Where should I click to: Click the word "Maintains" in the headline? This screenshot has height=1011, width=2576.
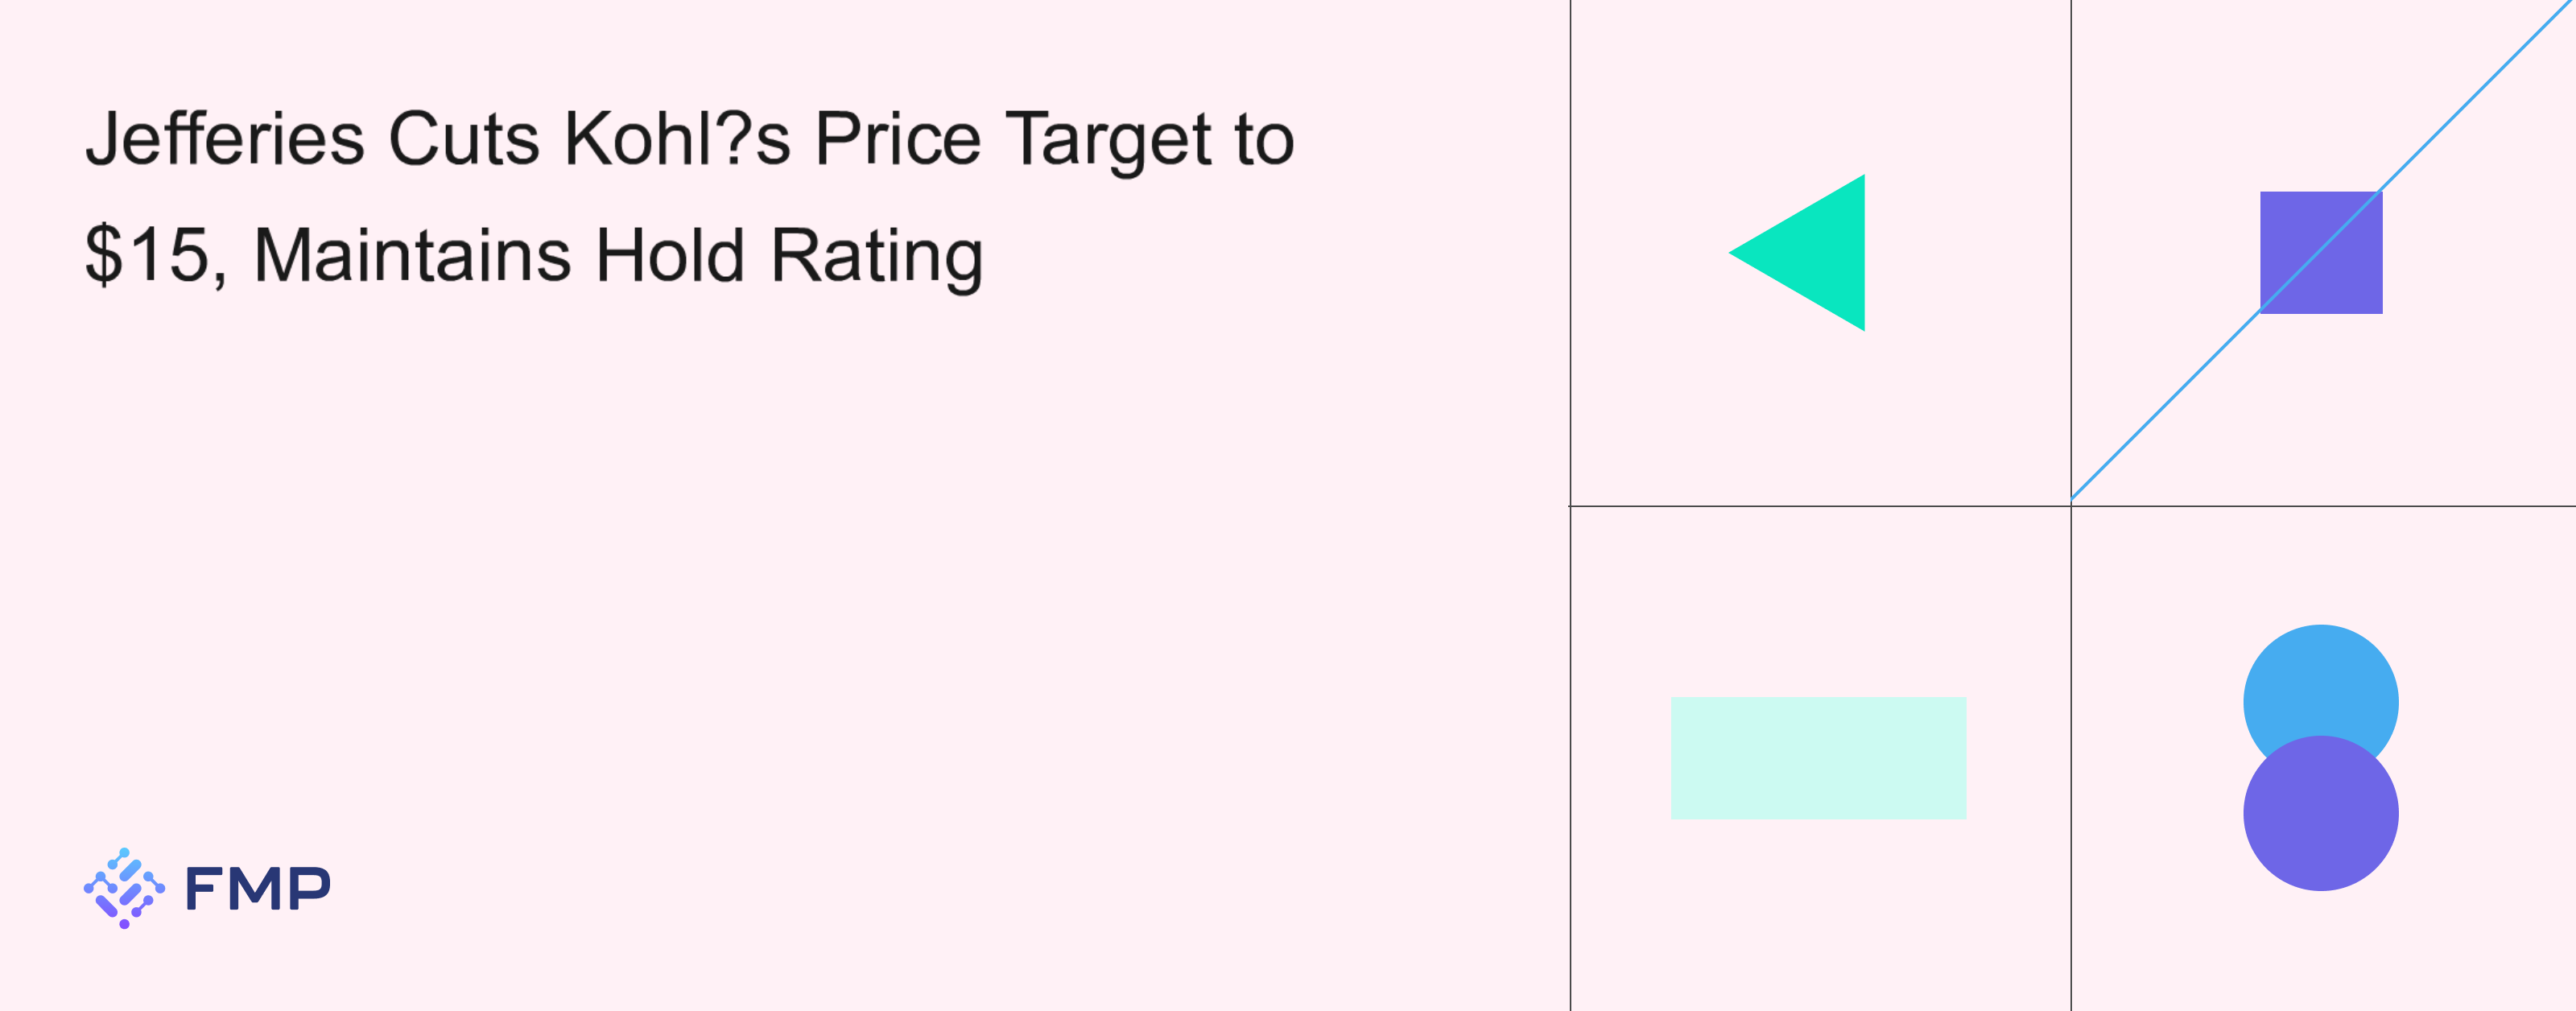tap(412, 256)
